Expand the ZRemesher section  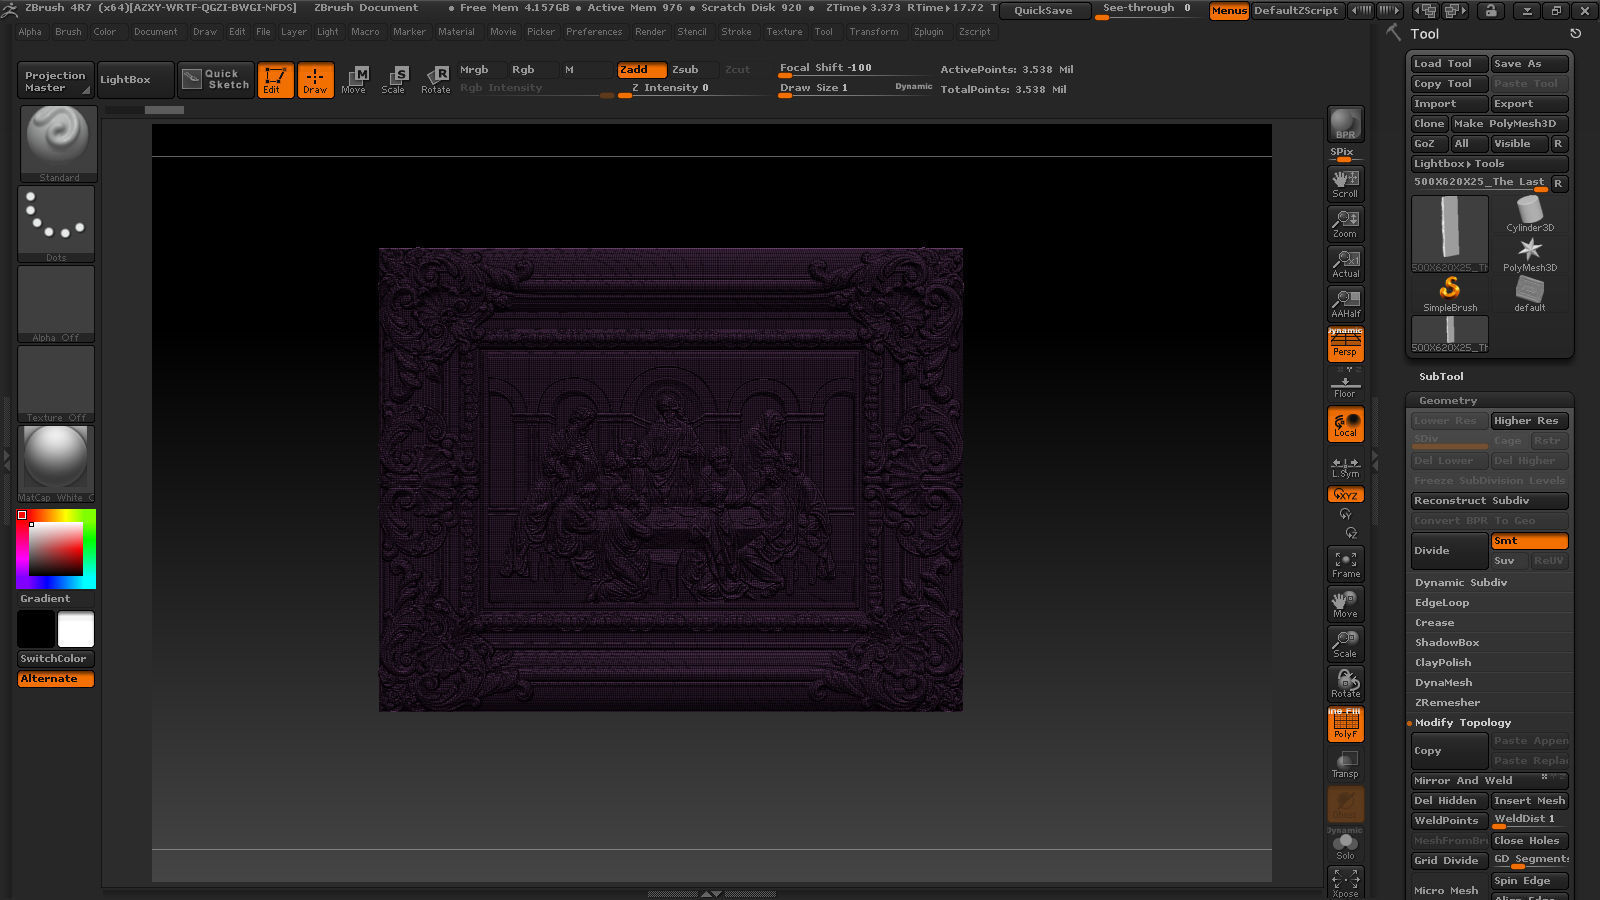(1447, 703)
